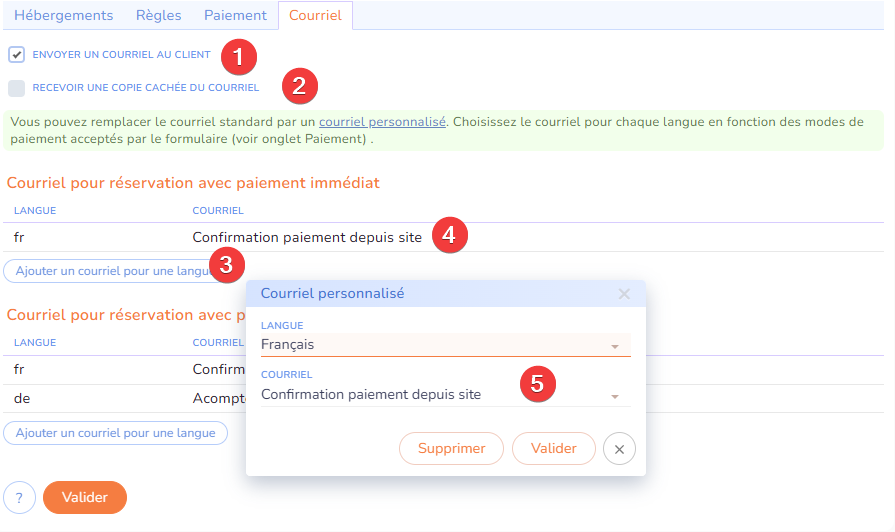
Task: Click the question mark help icon
Action: 20,497
